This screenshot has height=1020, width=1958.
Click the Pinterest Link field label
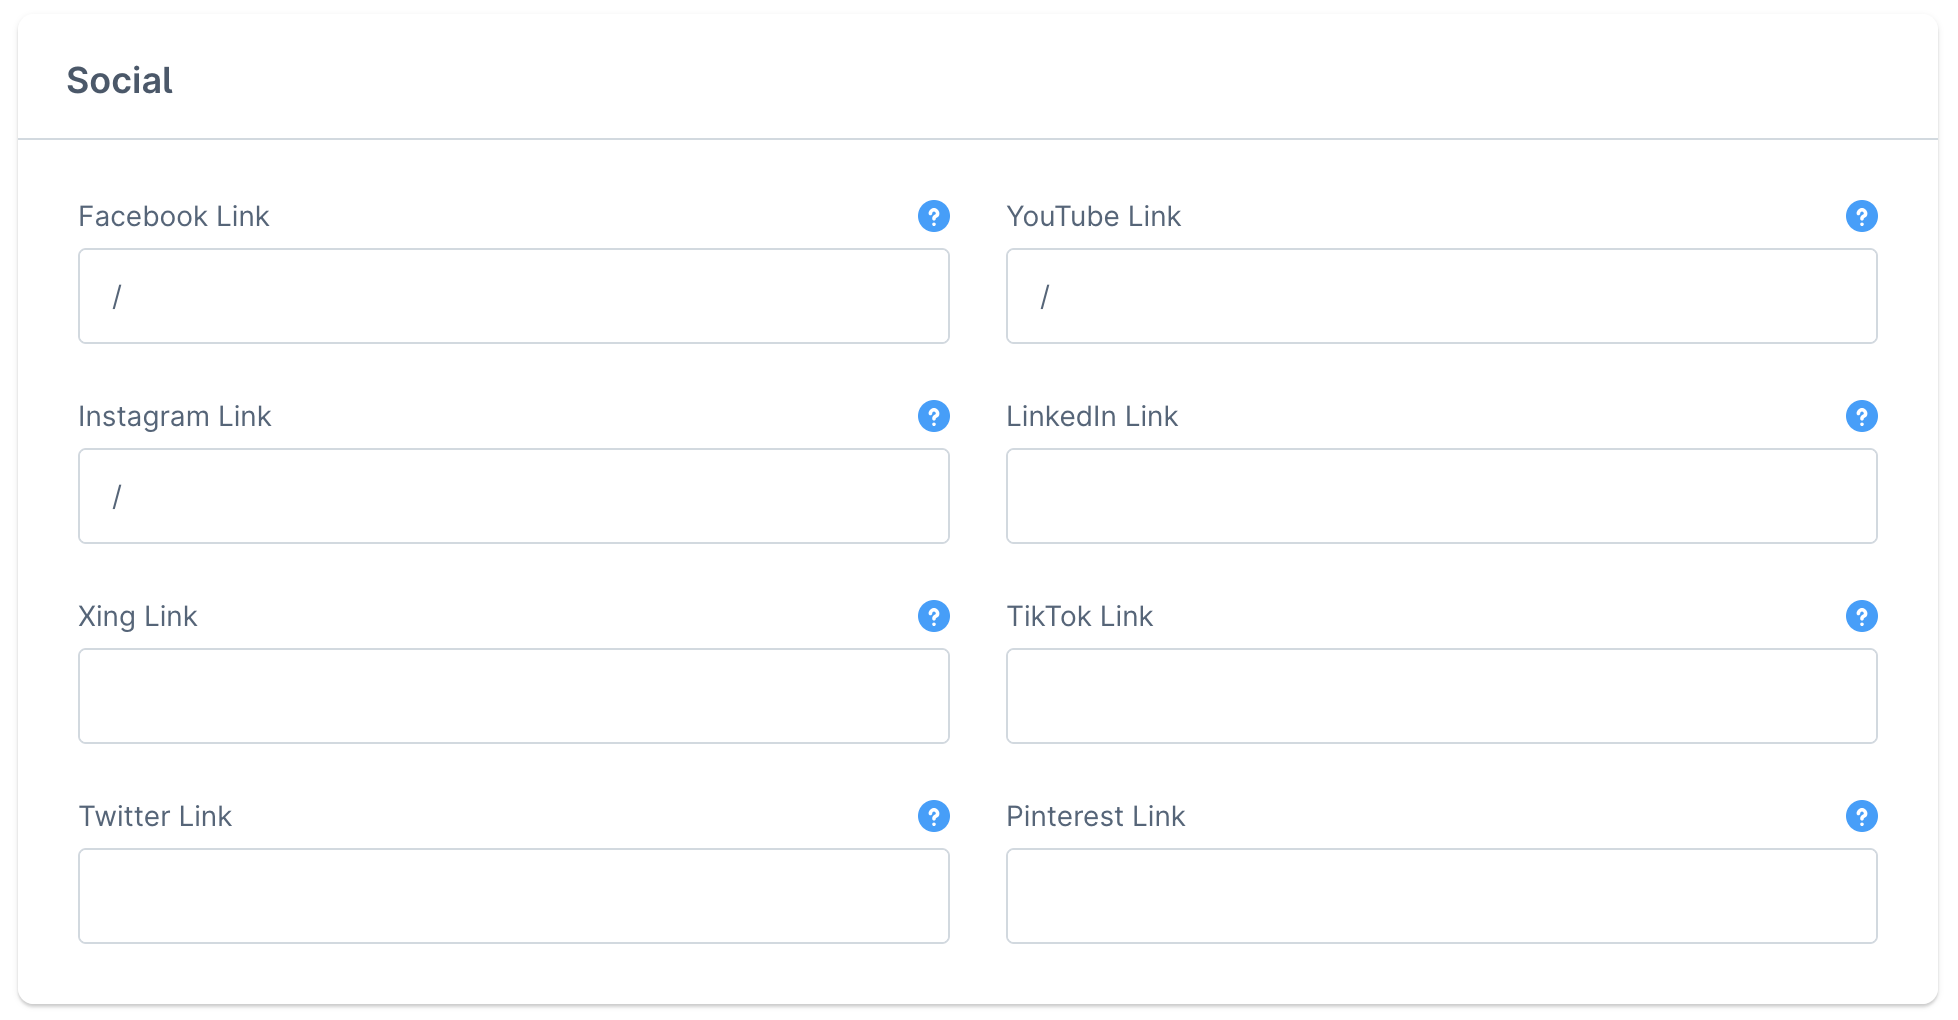[1095, 816]
